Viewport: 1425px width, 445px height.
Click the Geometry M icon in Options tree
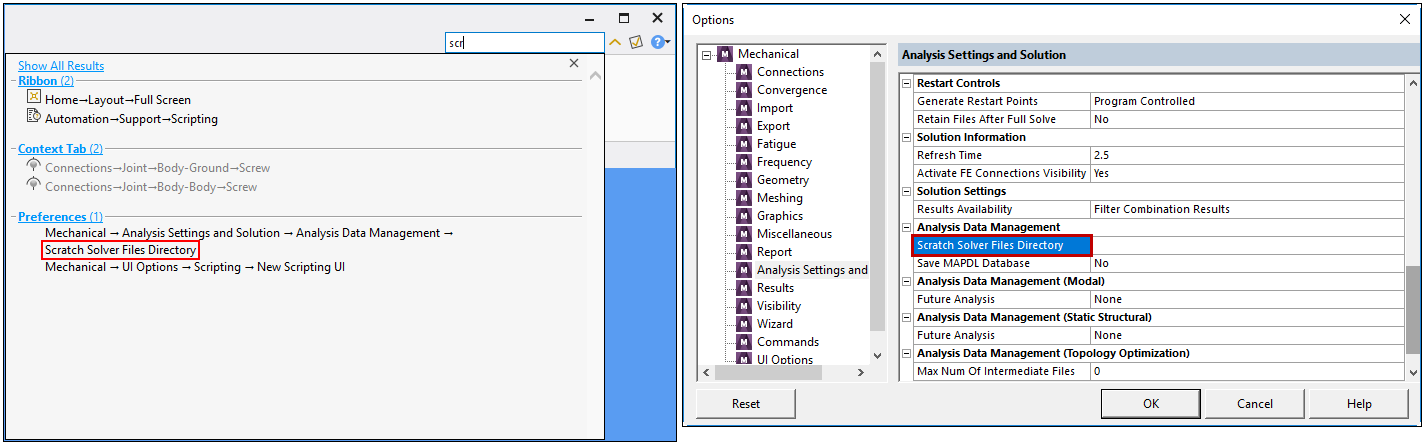point(744,180)
